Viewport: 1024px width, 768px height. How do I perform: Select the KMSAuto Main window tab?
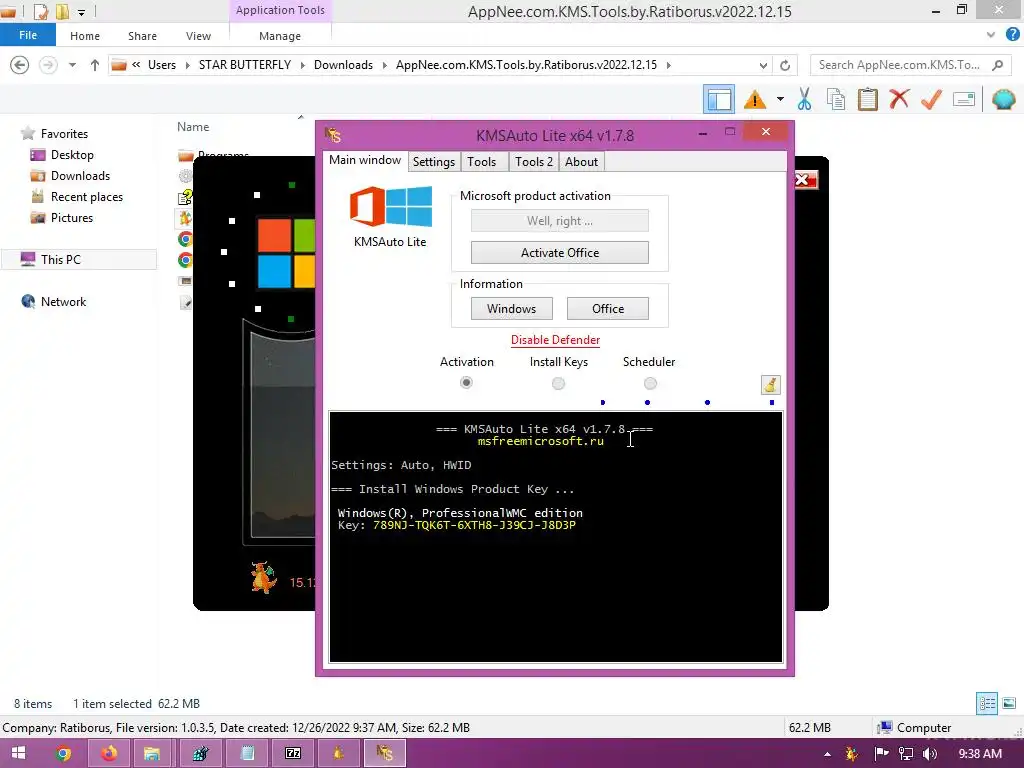[365, 160]
